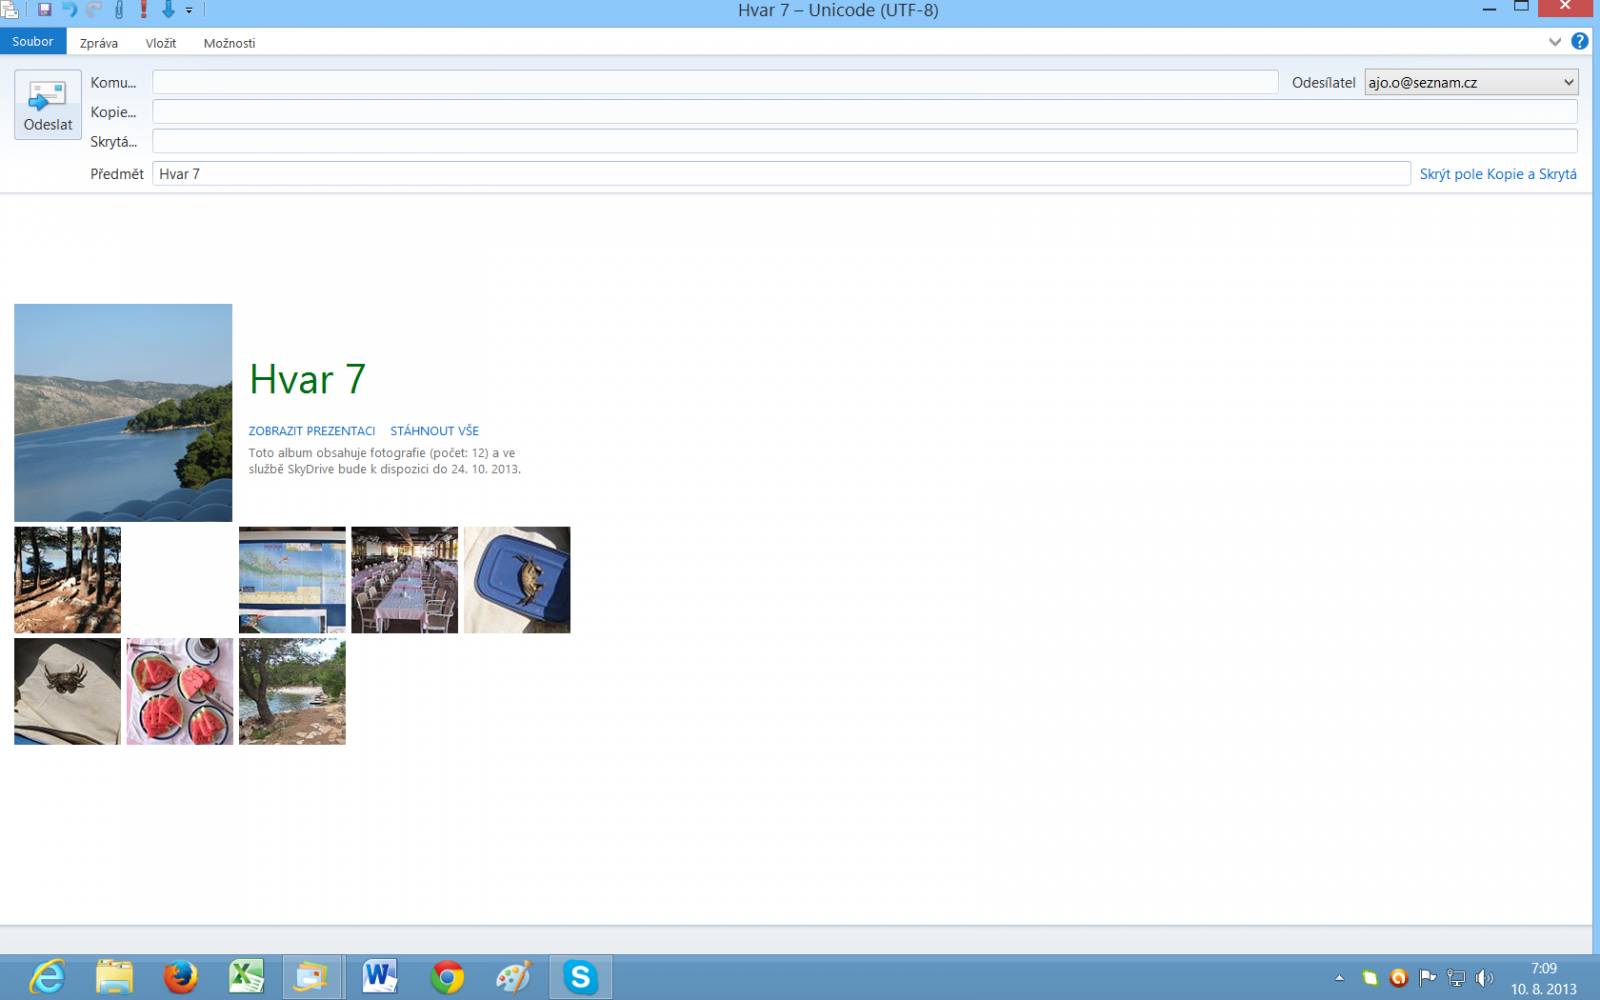Click the network connection tray icon
This screenshot has width=1600, height=1000.
tap(1457, 978)
